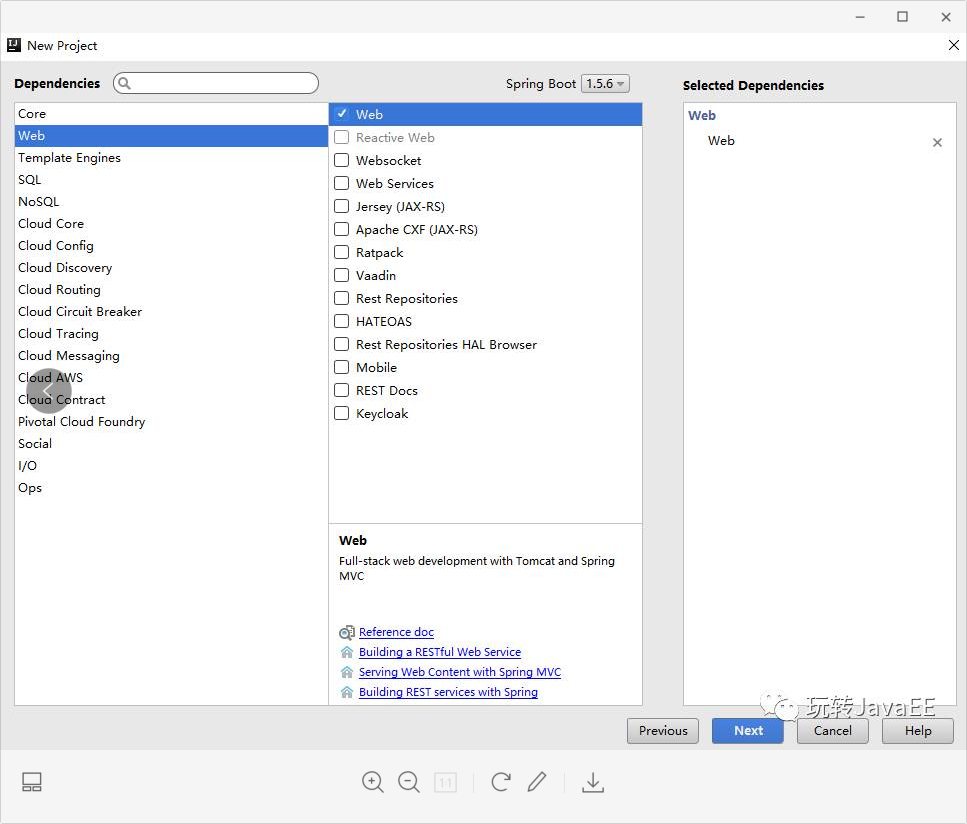Viewport: 967px width, 824px height.
Task: Focus the Dependencies search field
Action: click(x=216, y=83)
